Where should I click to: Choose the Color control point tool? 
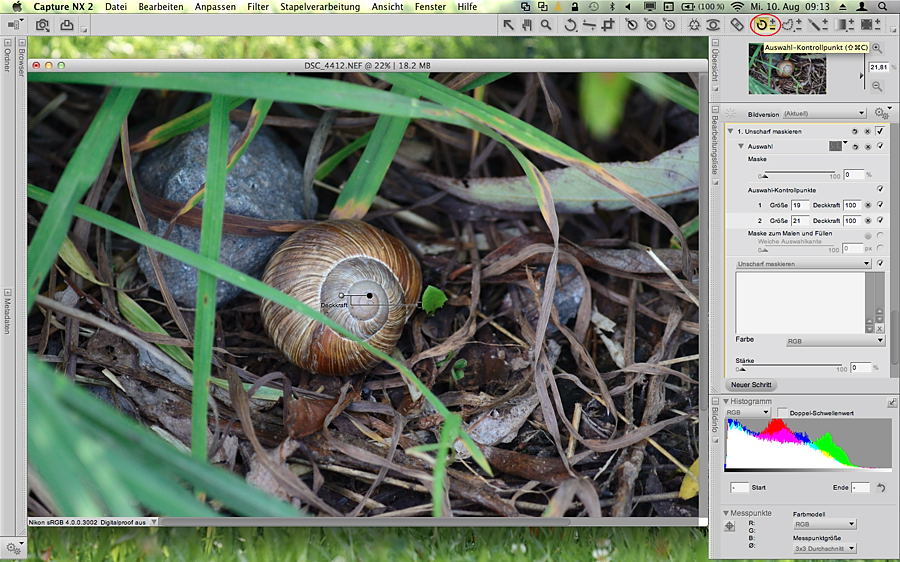click(694, 25)
